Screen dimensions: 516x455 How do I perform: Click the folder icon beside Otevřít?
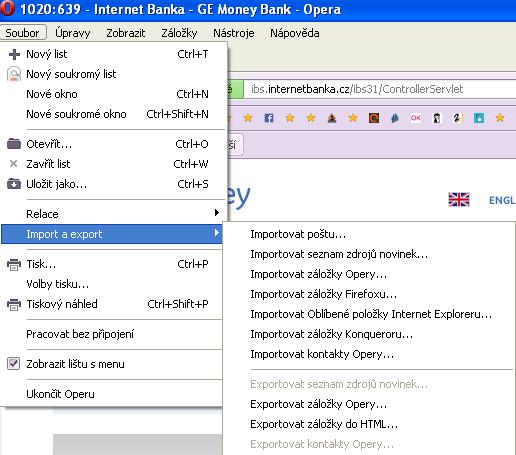click(14, 144)
